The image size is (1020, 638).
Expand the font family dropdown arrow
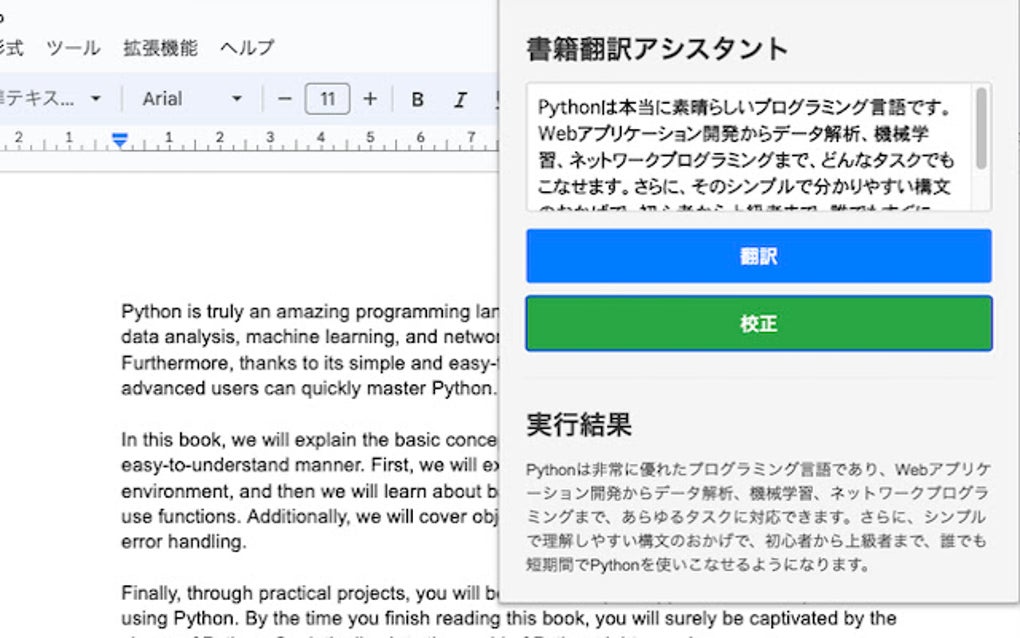[236, 99]
